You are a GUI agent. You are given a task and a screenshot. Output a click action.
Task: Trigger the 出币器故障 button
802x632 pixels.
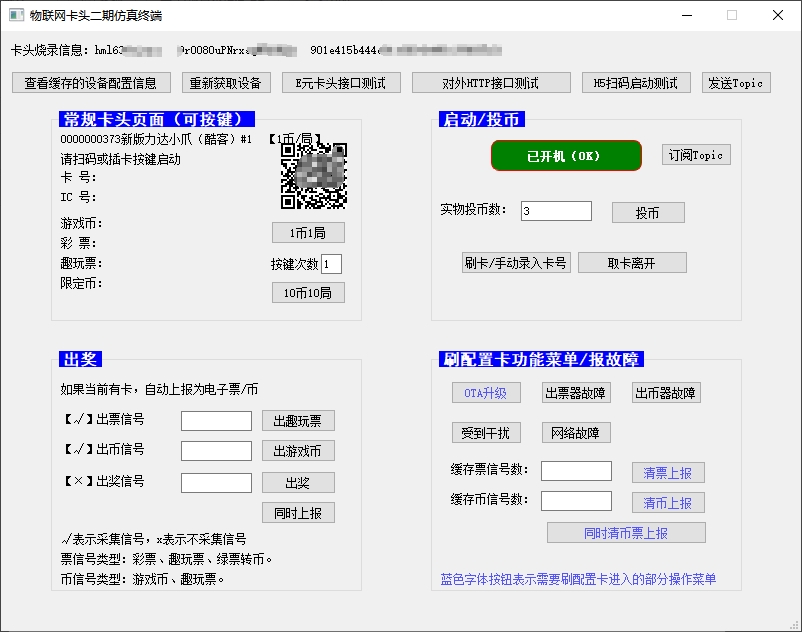tap(666, 393)
